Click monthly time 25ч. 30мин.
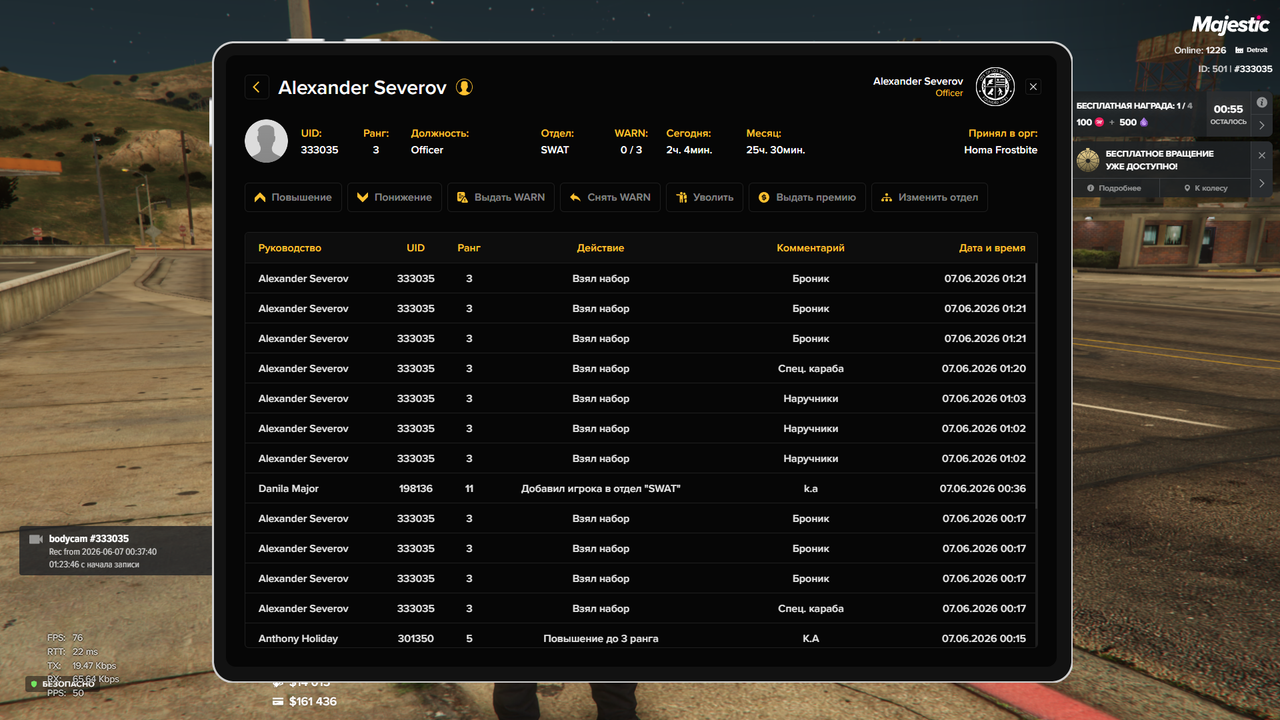Viewport: 1280px width, 720px height. point(775,150)
